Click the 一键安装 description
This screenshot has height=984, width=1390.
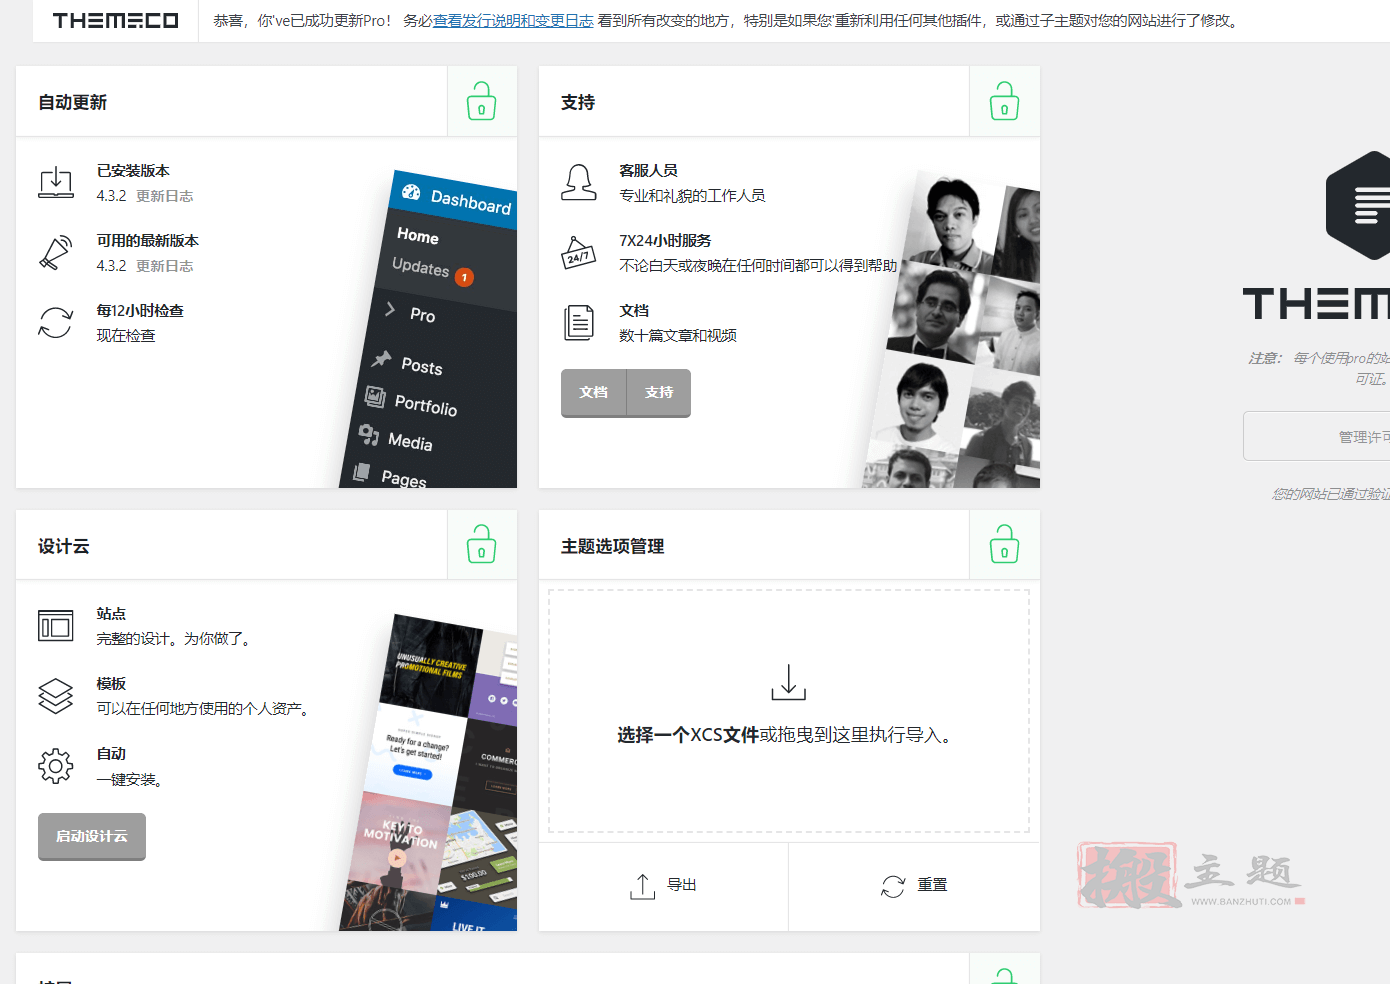point(129,780)
